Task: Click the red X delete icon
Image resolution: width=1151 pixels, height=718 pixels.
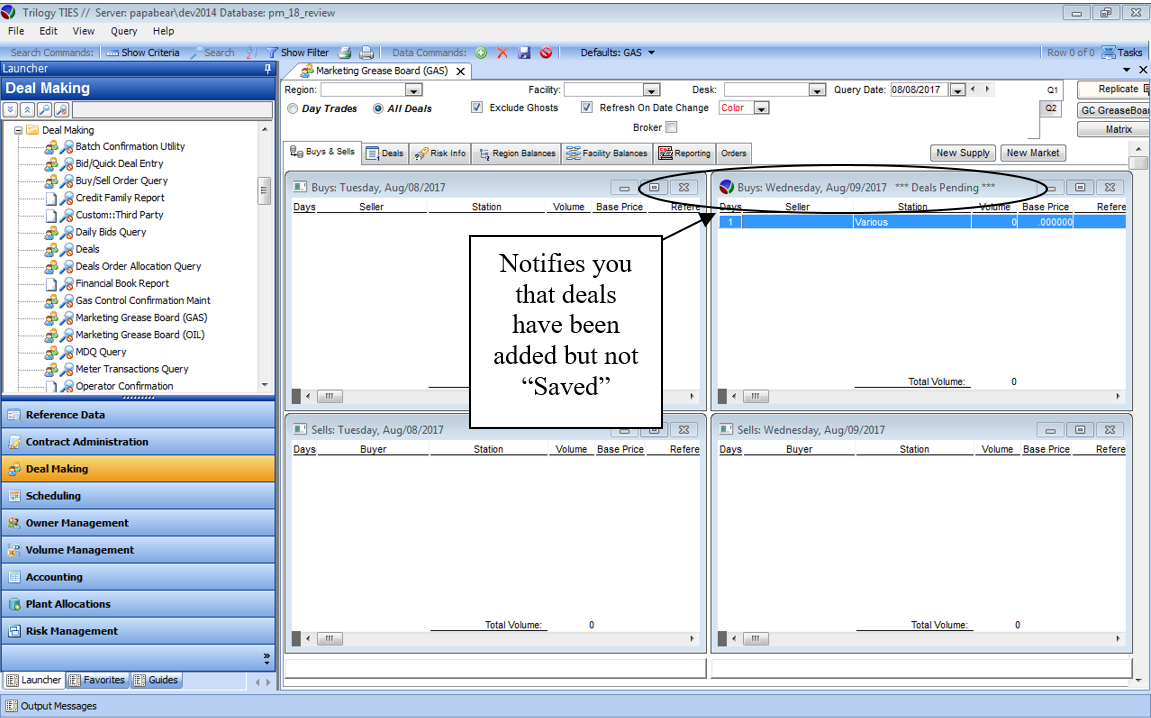Action: (502, 53)
